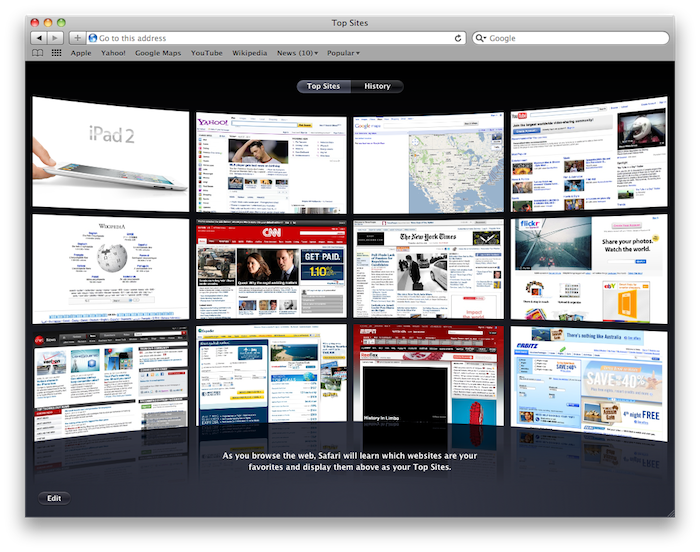
Task: Open the iPad 2 Apple thumbnail
Action: [x=111, y=154]
